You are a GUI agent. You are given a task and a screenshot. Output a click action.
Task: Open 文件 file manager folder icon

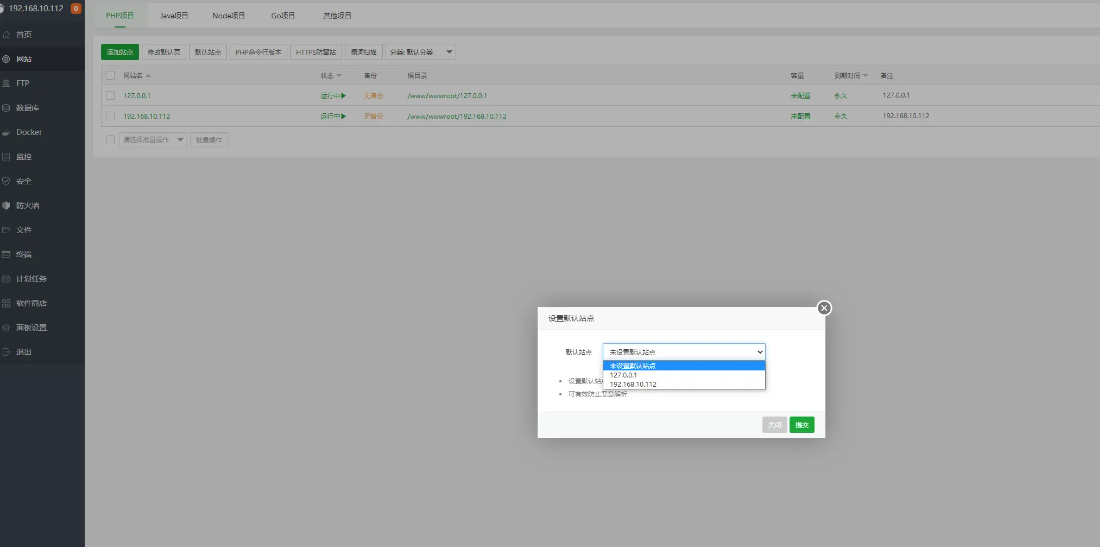coord(7,230)
